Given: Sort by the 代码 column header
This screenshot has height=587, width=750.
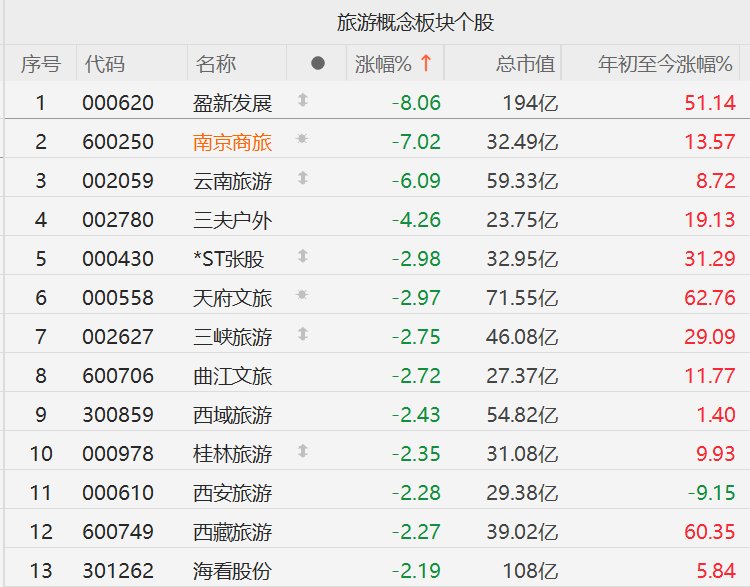Looking at the screenshot, I should [x=104, y=64].
